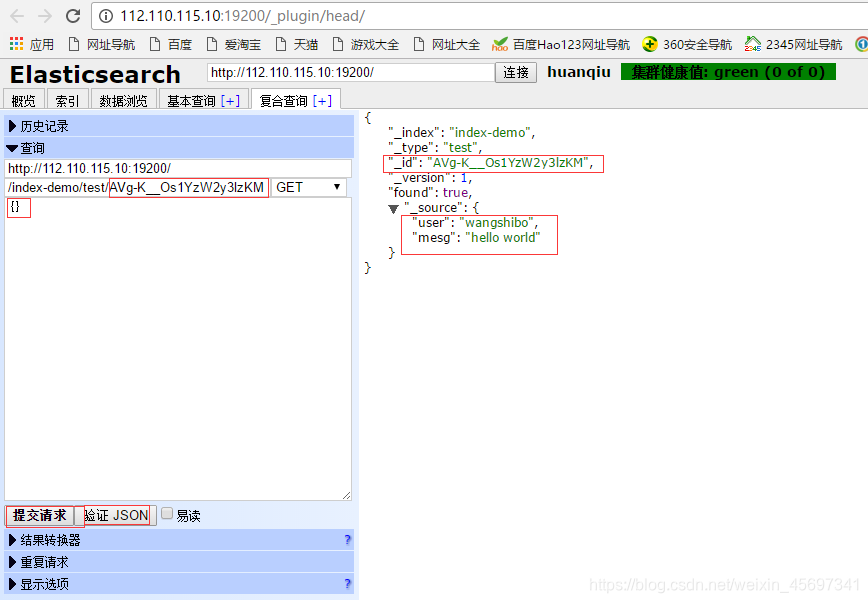Click the 提交请求 submit button

(x=40, y=516)
